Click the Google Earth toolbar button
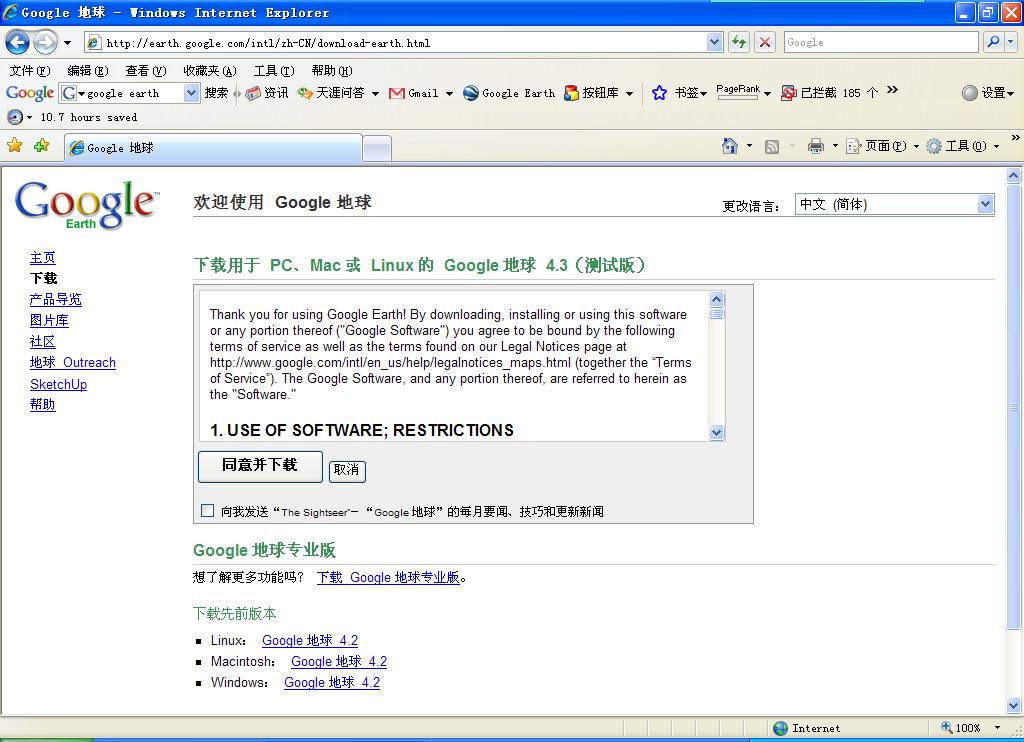The width and height of the screenshot is (1024, 742). 509,93
